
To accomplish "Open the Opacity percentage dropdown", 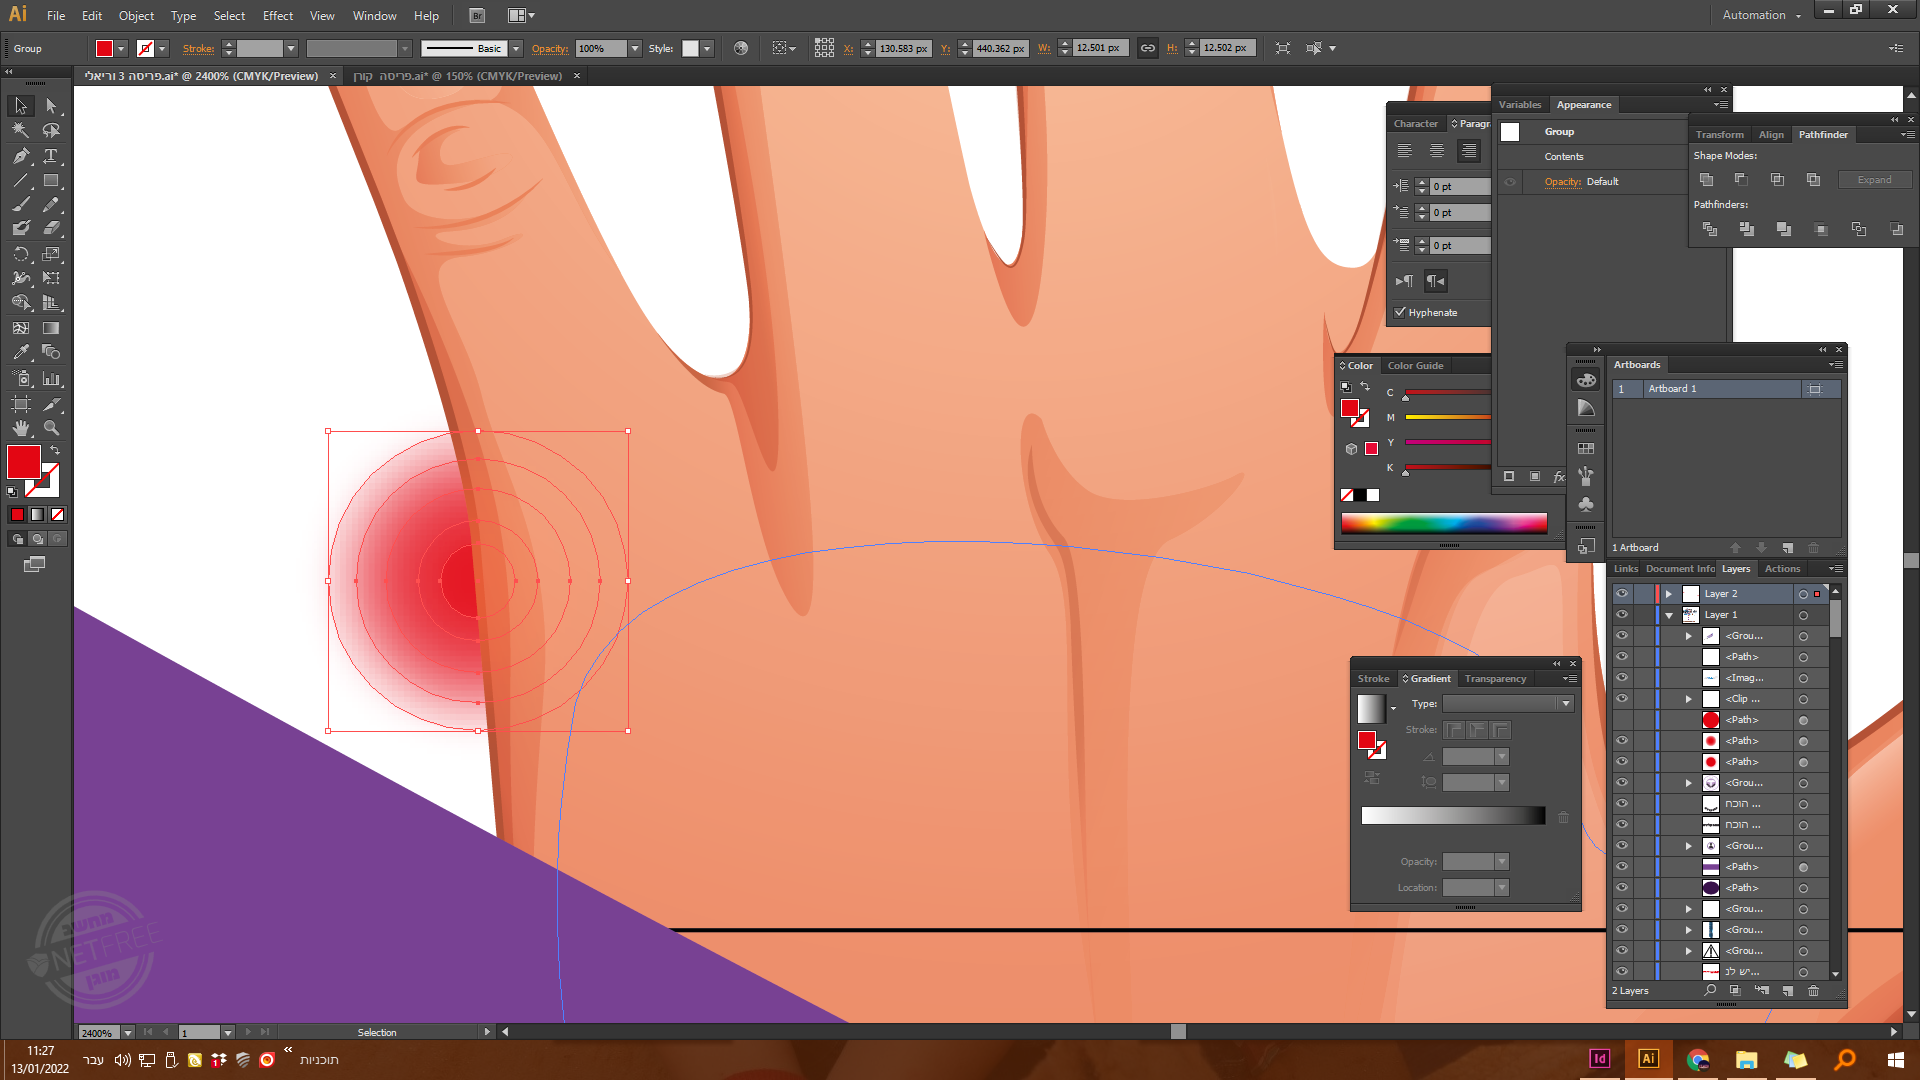I will pos(634,48).
